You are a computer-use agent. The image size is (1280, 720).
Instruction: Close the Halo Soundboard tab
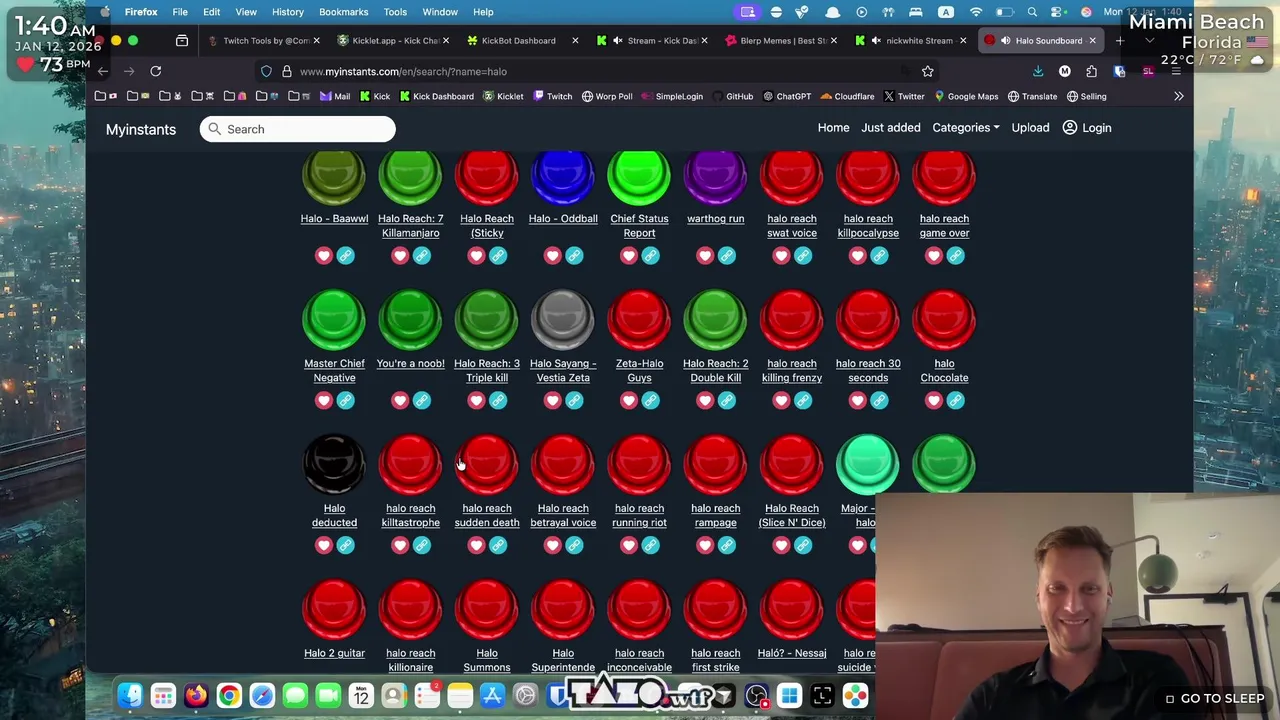pyautogui.click(x=1092, y=41)
